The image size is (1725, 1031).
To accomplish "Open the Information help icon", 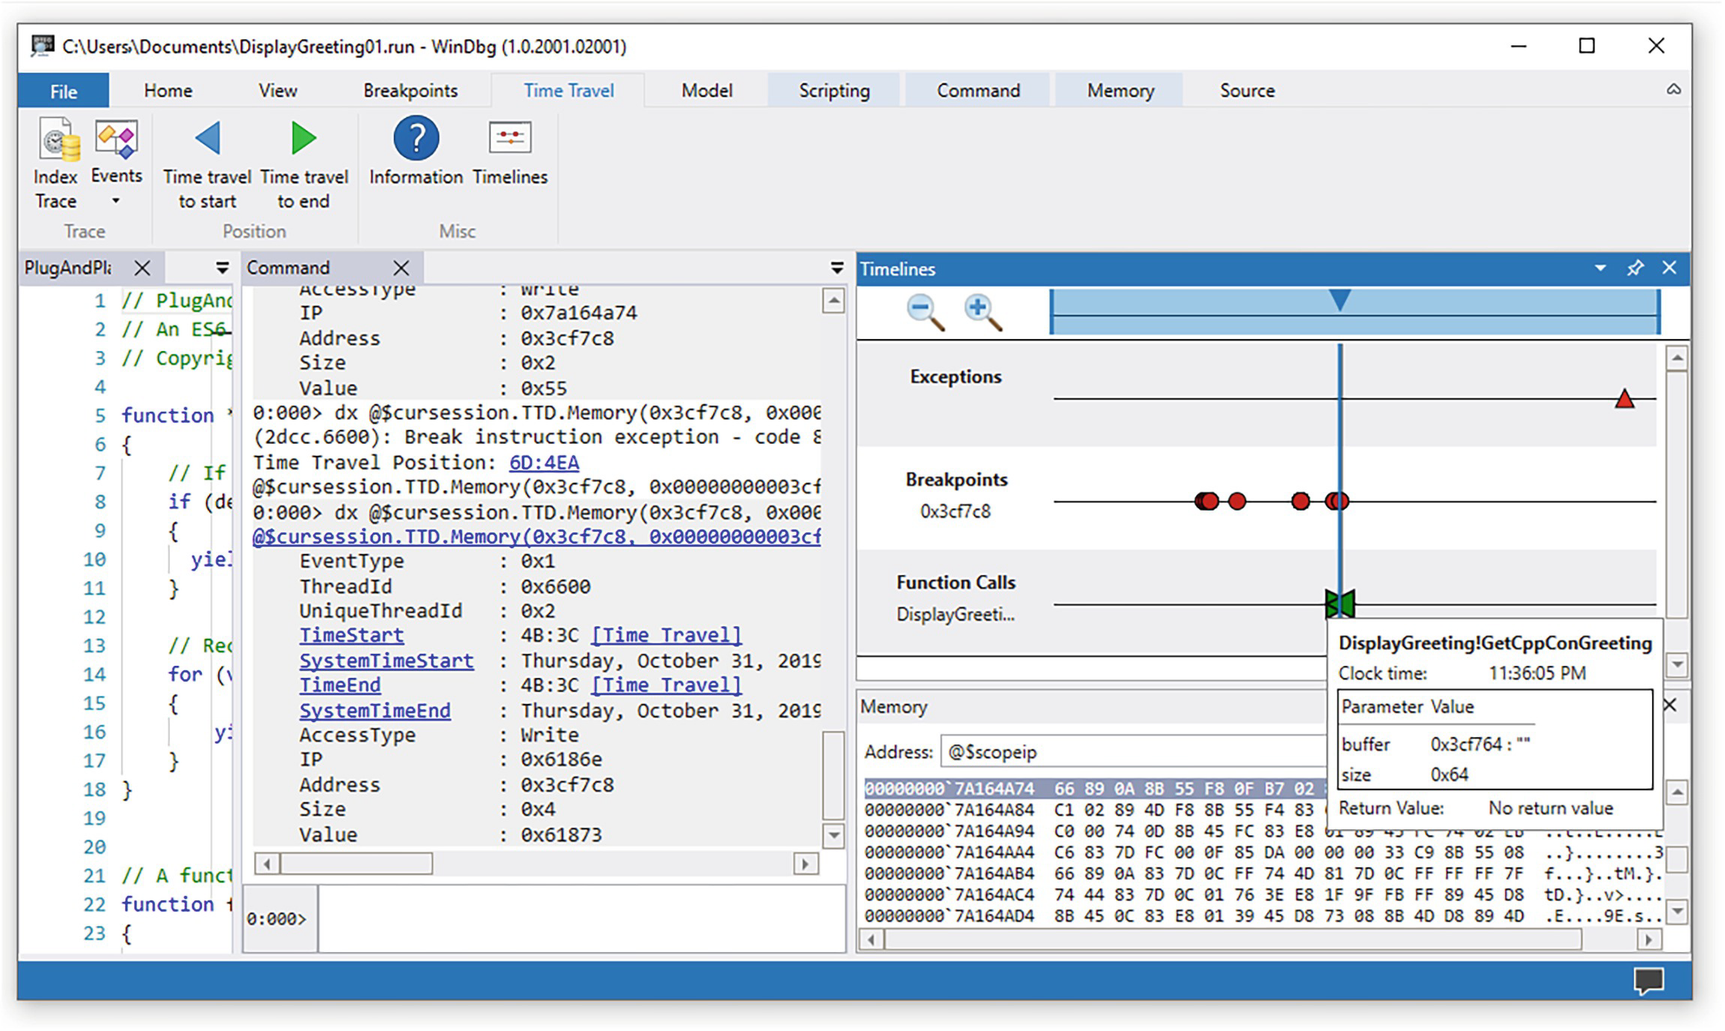I will point(416,139).
